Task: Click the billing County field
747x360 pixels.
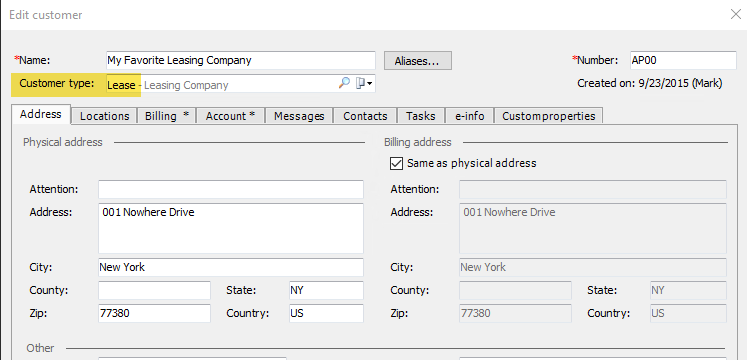Action: coord(515,290)
